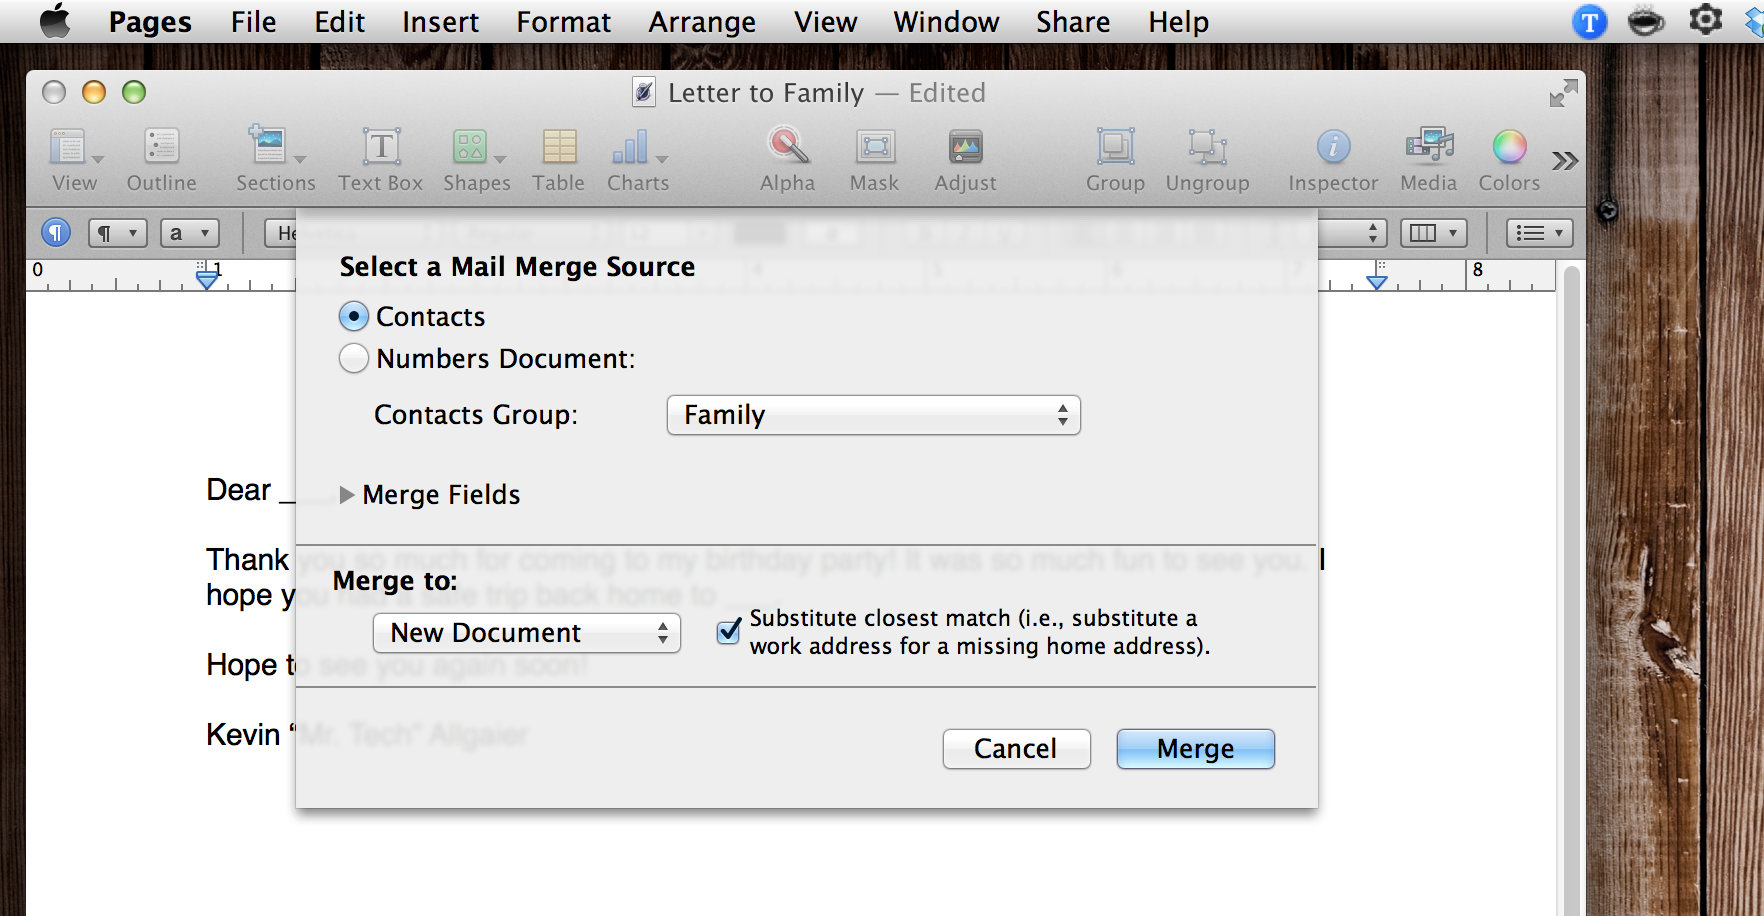This screenshot has height=916, width=1764.
Task: Select the Alpha tool
Action: (x=788, y=158)
